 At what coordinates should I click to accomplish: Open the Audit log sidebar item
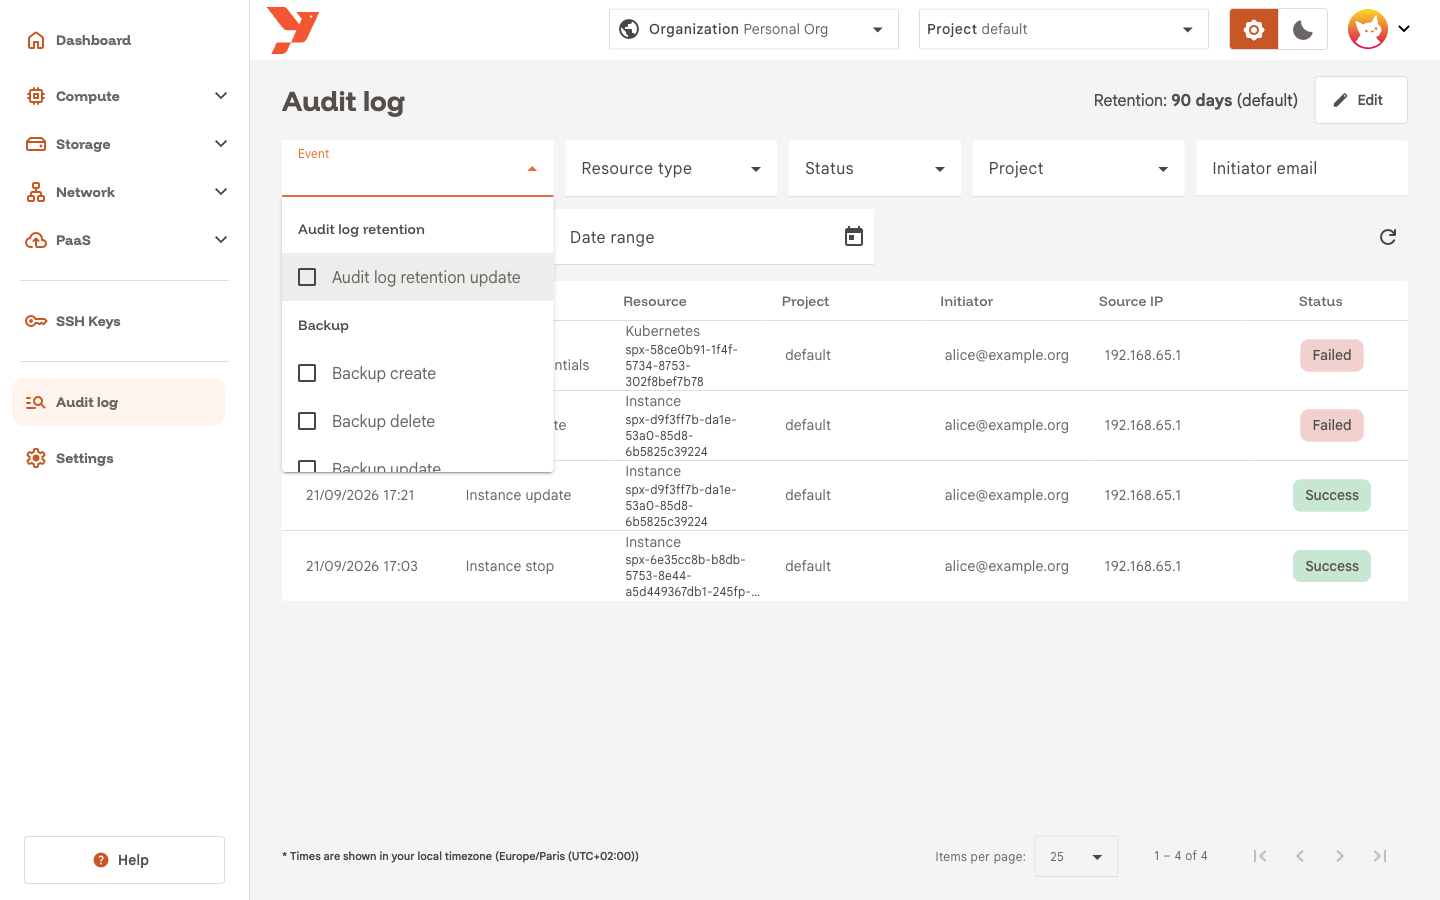(x=118, y=402)
